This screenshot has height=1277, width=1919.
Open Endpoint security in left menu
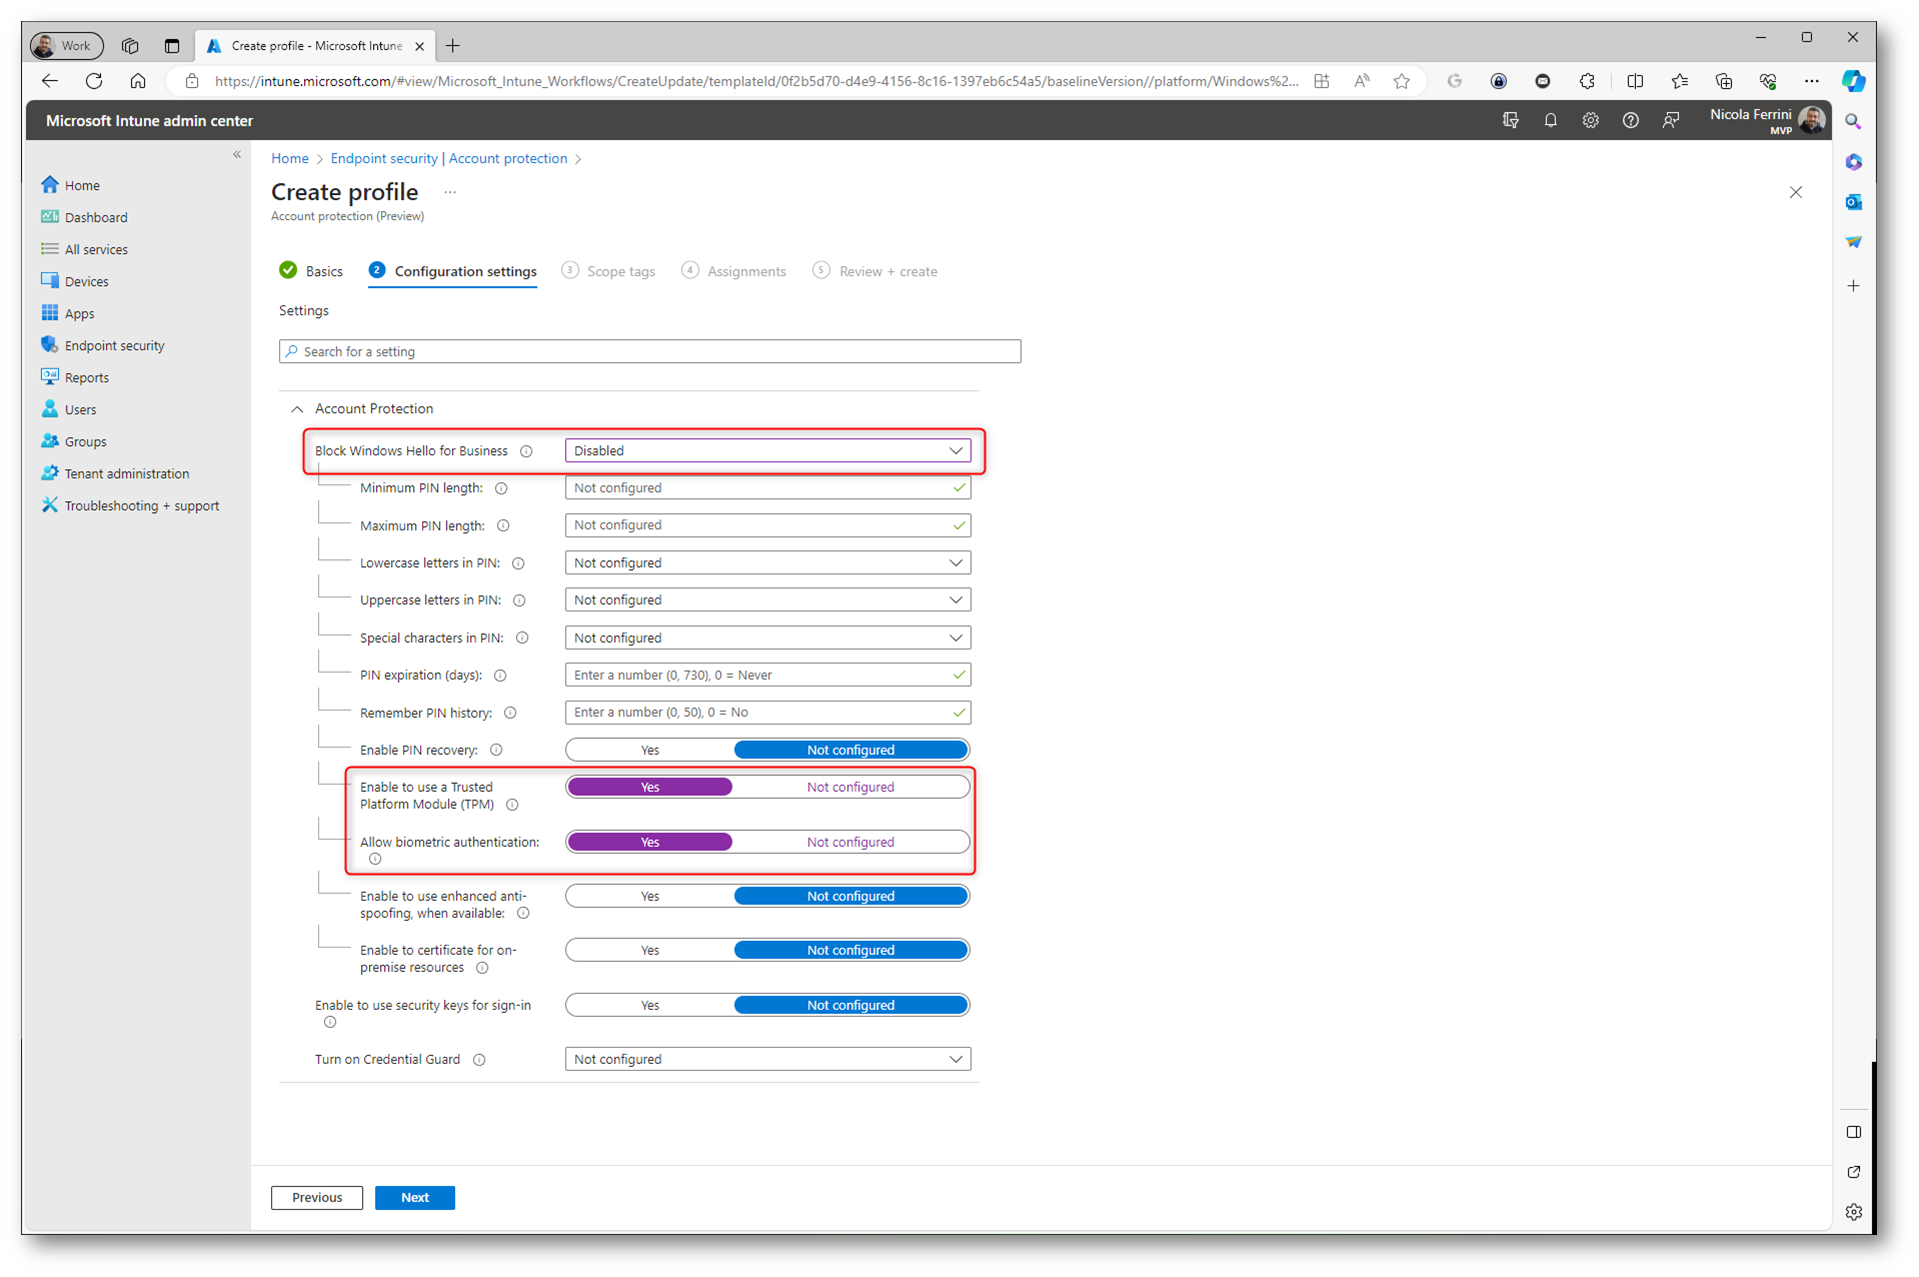point(114,345)
